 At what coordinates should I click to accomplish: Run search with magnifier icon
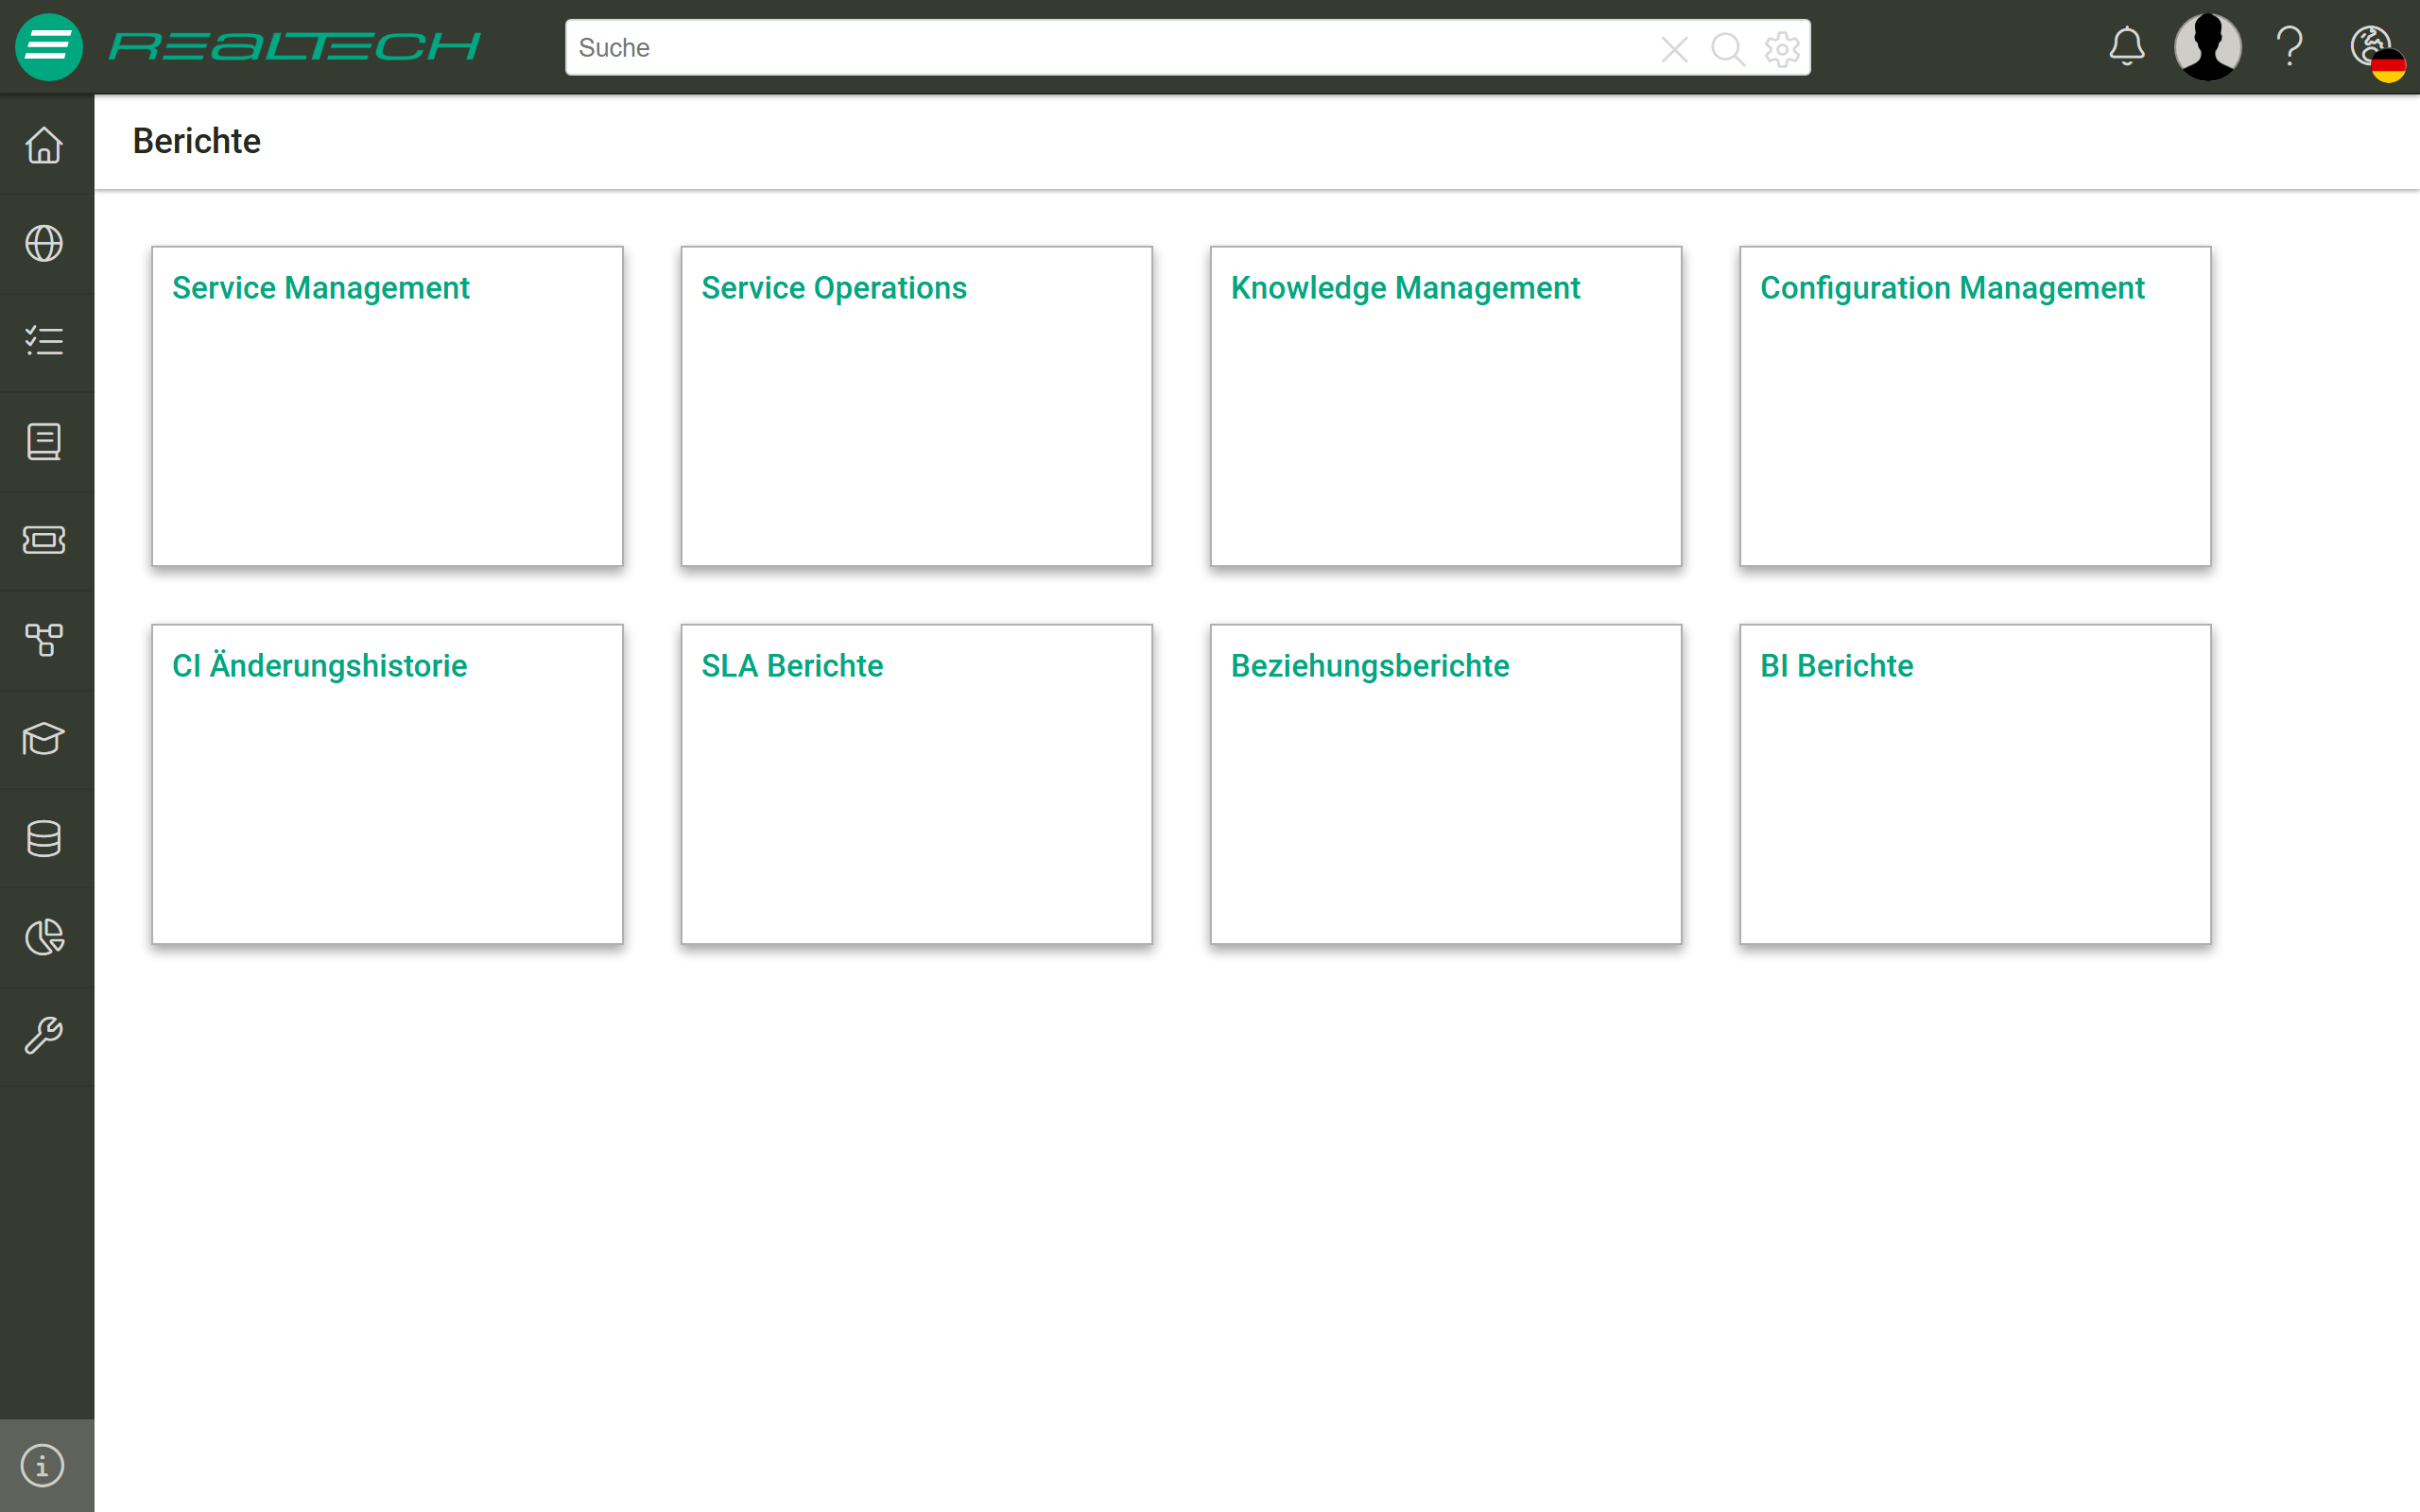1727,48
